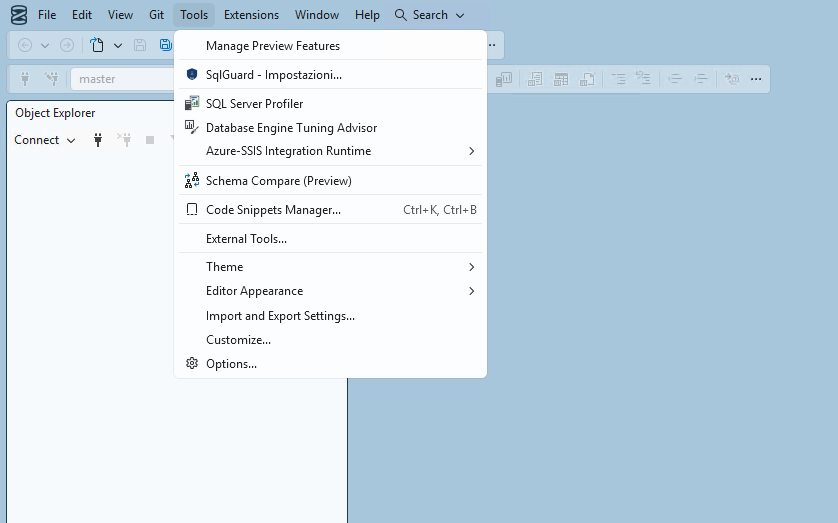Open the master database combo box

tap(123, 79)
